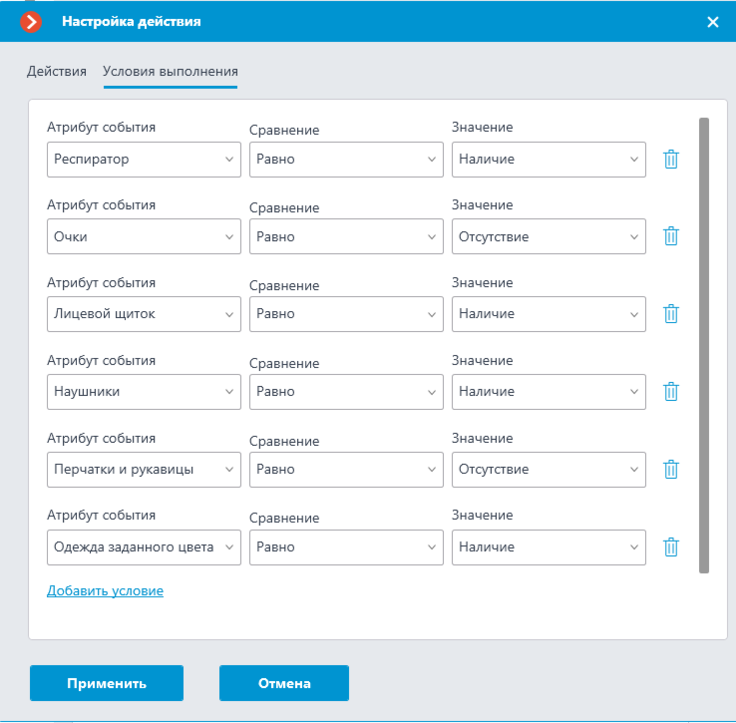736x723 pixels.
Task: Remove the Лицевой щиток condition
Action: (671, 314)
